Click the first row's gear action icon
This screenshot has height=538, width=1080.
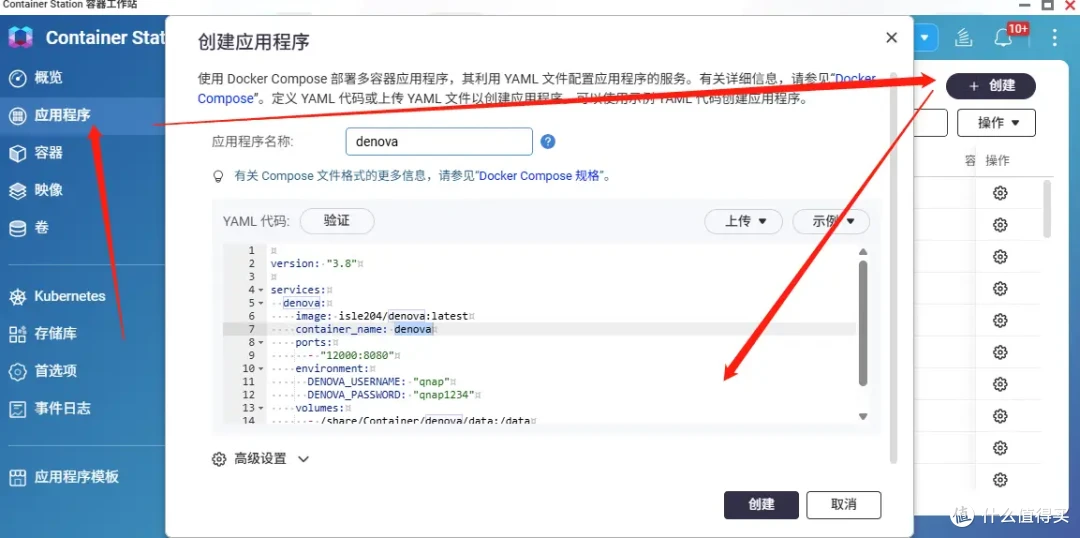point(1000,193)
